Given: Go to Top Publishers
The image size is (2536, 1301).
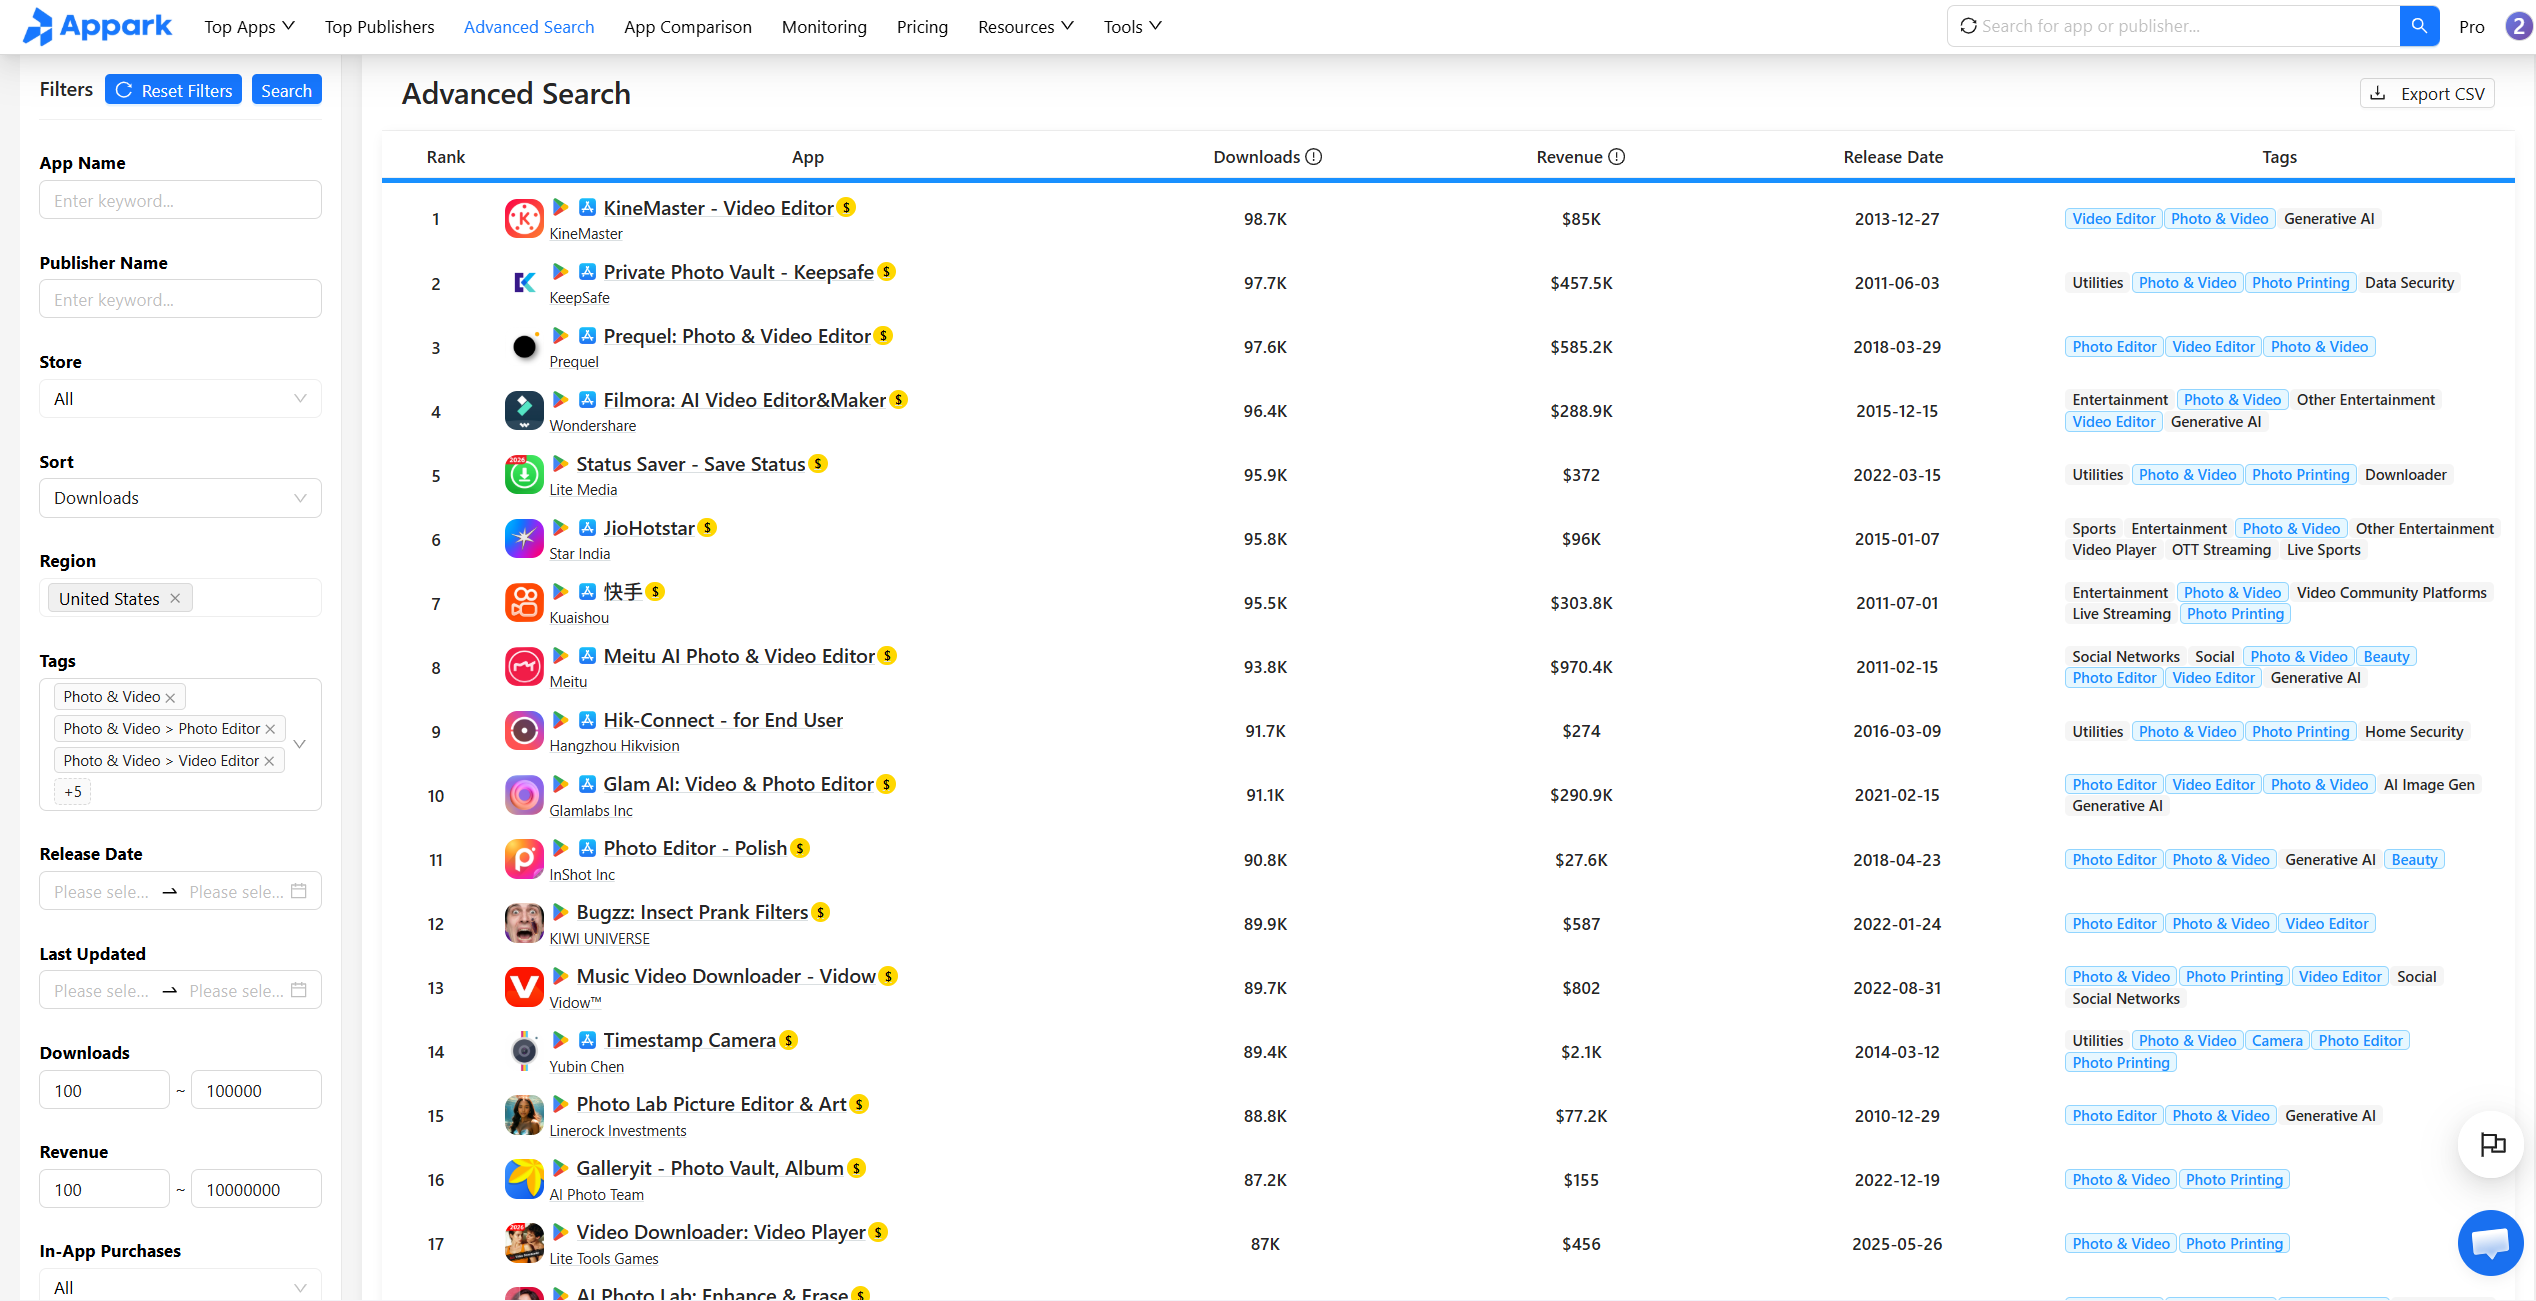Looking at the screenshot, I should pyautogui.click(x=379, y=27).
